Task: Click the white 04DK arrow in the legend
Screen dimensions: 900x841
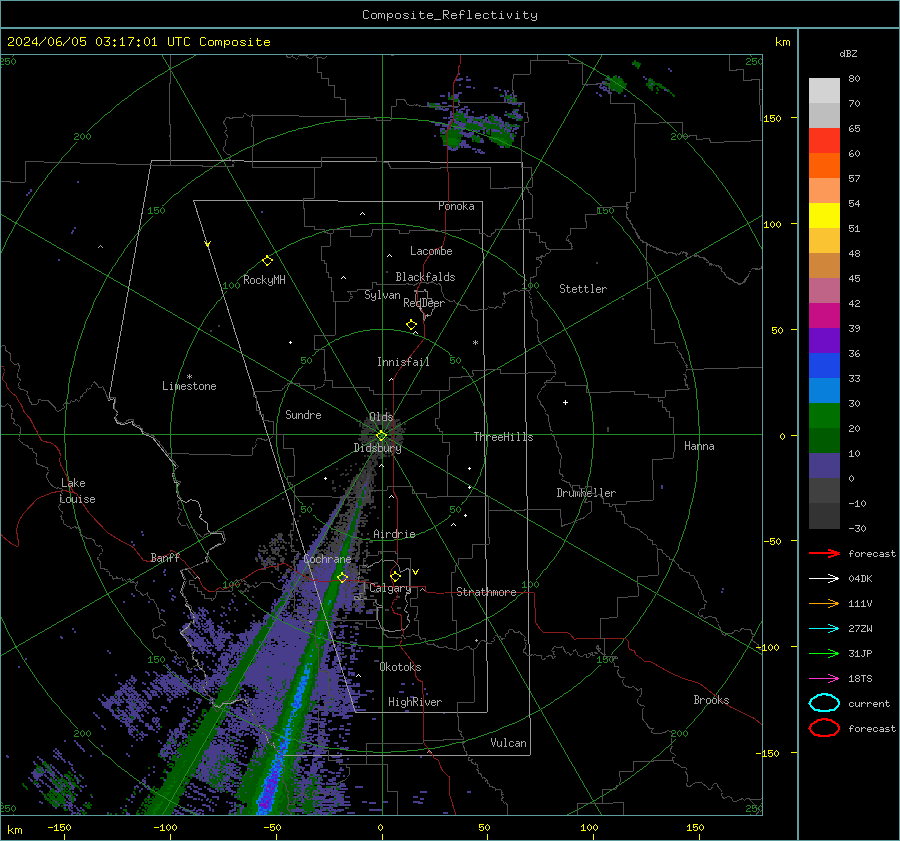Action: click(x=824, y=578)
